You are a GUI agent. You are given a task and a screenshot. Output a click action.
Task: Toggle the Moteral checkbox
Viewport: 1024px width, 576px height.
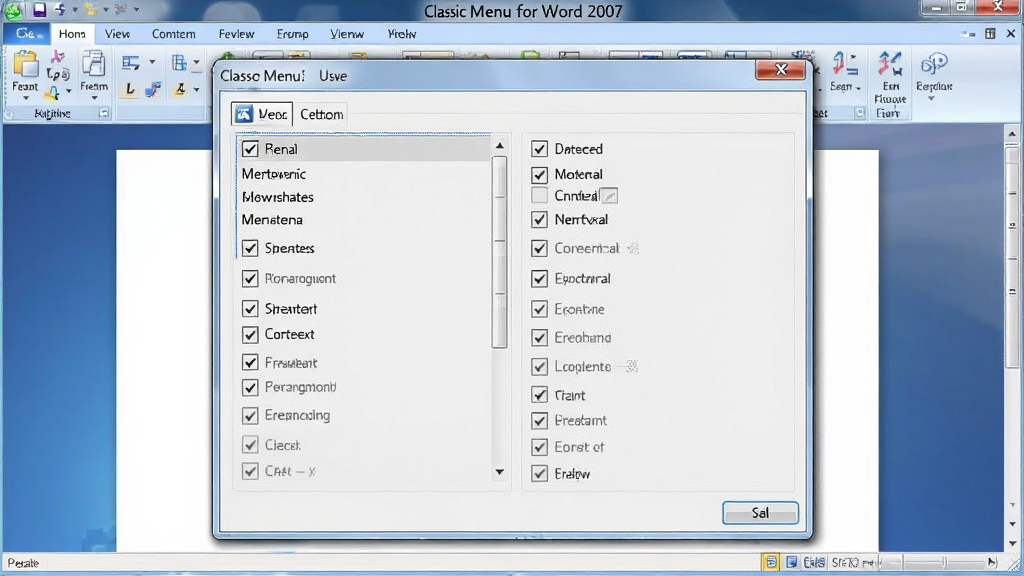(539, 174)
